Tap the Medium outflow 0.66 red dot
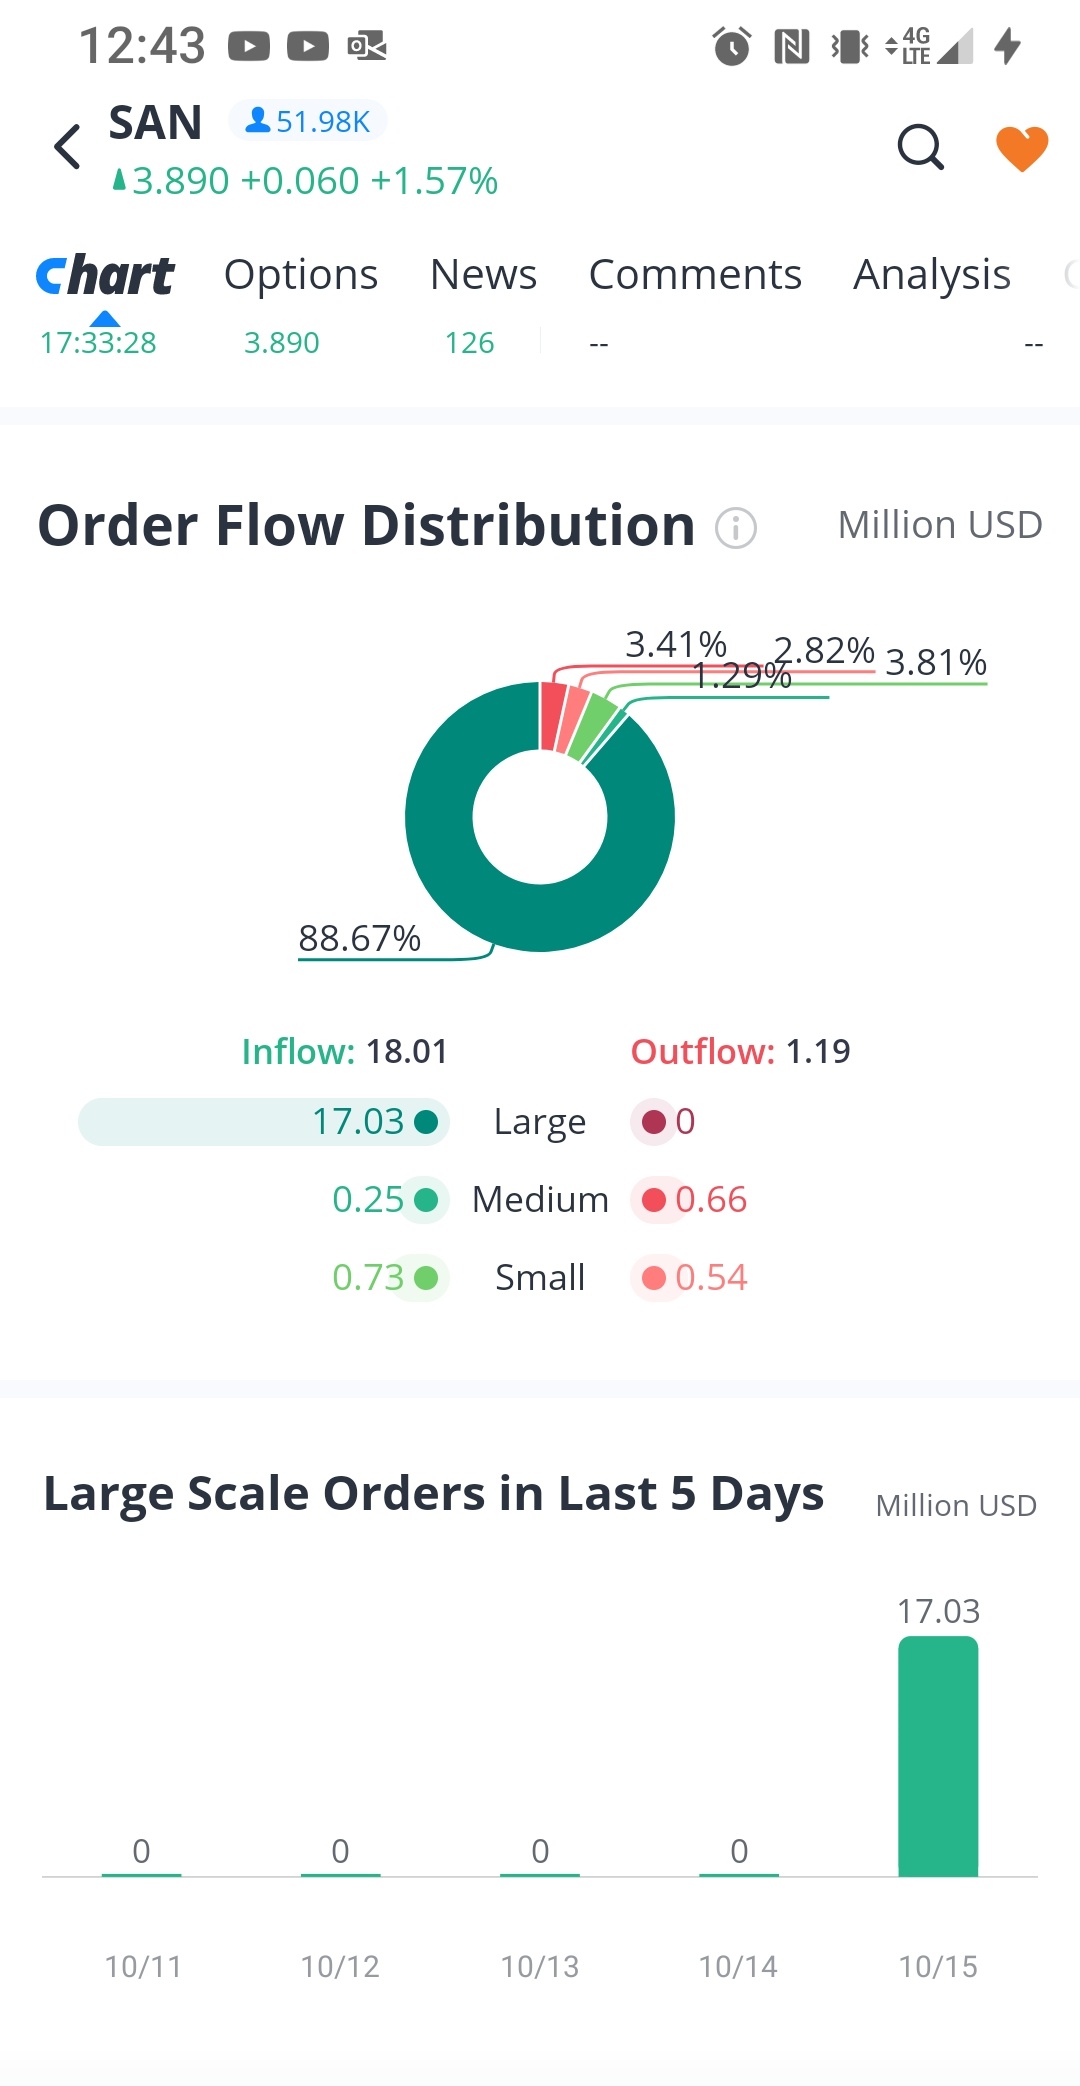Image resolution: width=1080 pixels, height=2086 pixels. click(x=654, y=1200)
